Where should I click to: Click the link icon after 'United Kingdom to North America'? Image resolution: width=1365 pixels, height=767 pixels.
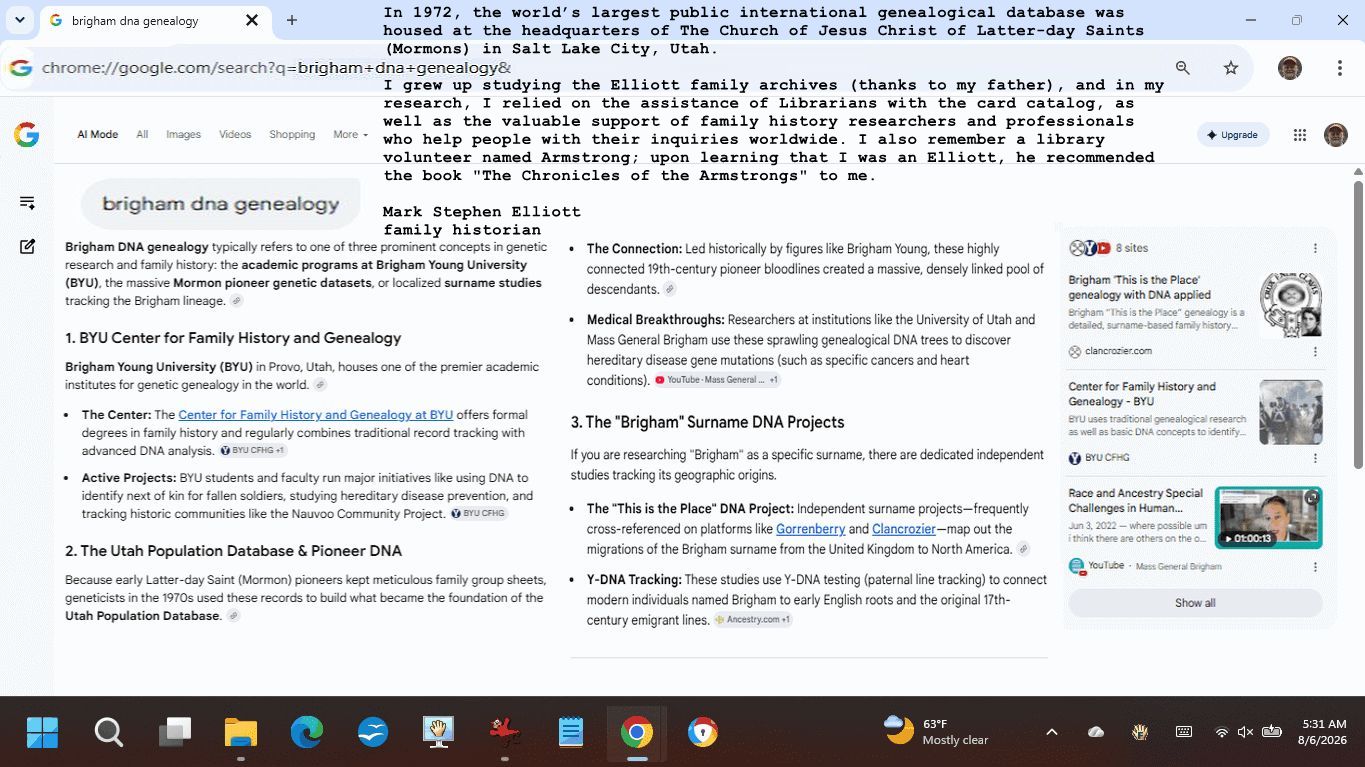pos(1023,549)
